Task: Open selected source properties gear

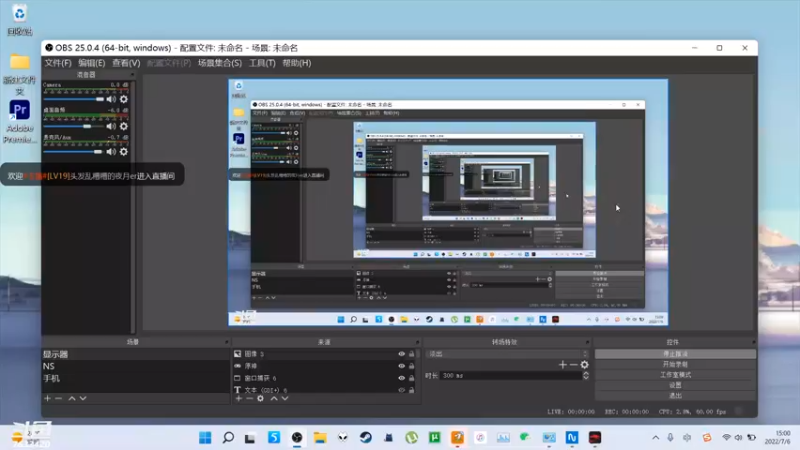Action: pyautogui.click(x=261, y=398)
